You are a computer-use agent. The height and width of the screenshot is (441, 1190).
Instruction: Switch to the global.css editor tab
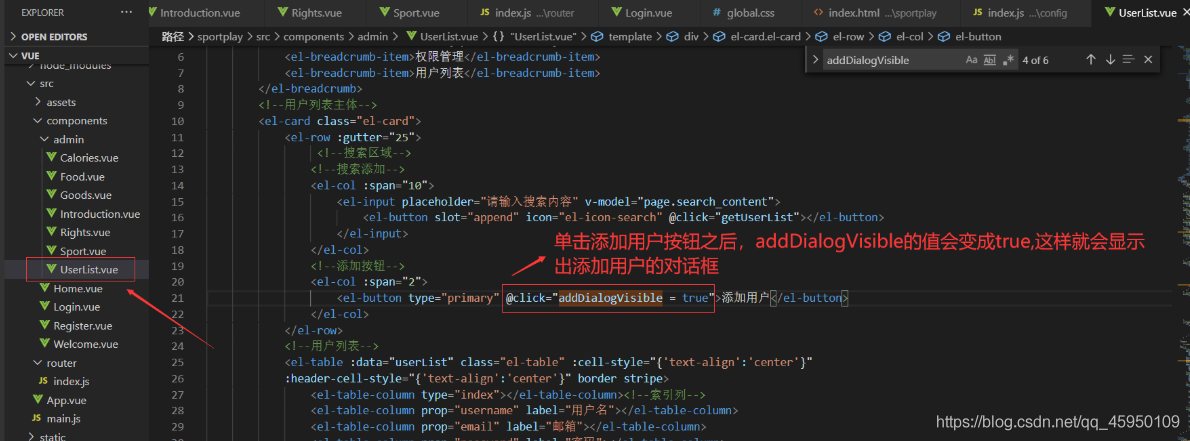(x=749, y=13)
